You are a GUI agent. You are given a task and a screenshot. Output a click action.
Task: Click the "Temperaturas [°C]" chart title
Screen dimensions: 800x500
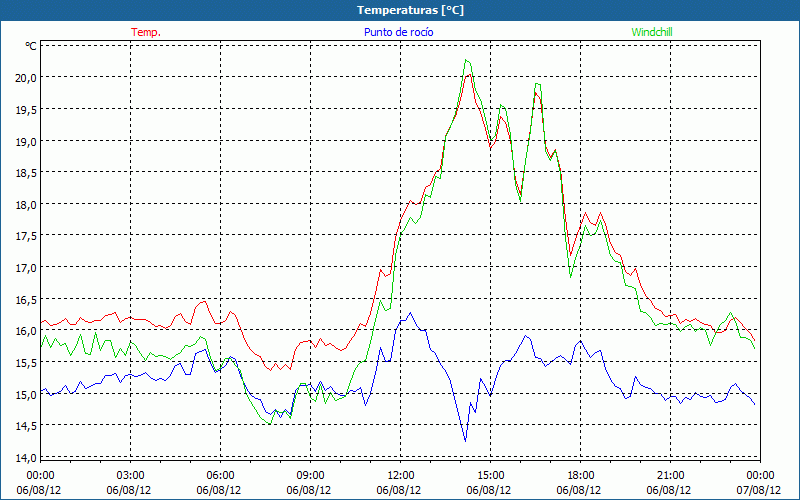[410, 10]
